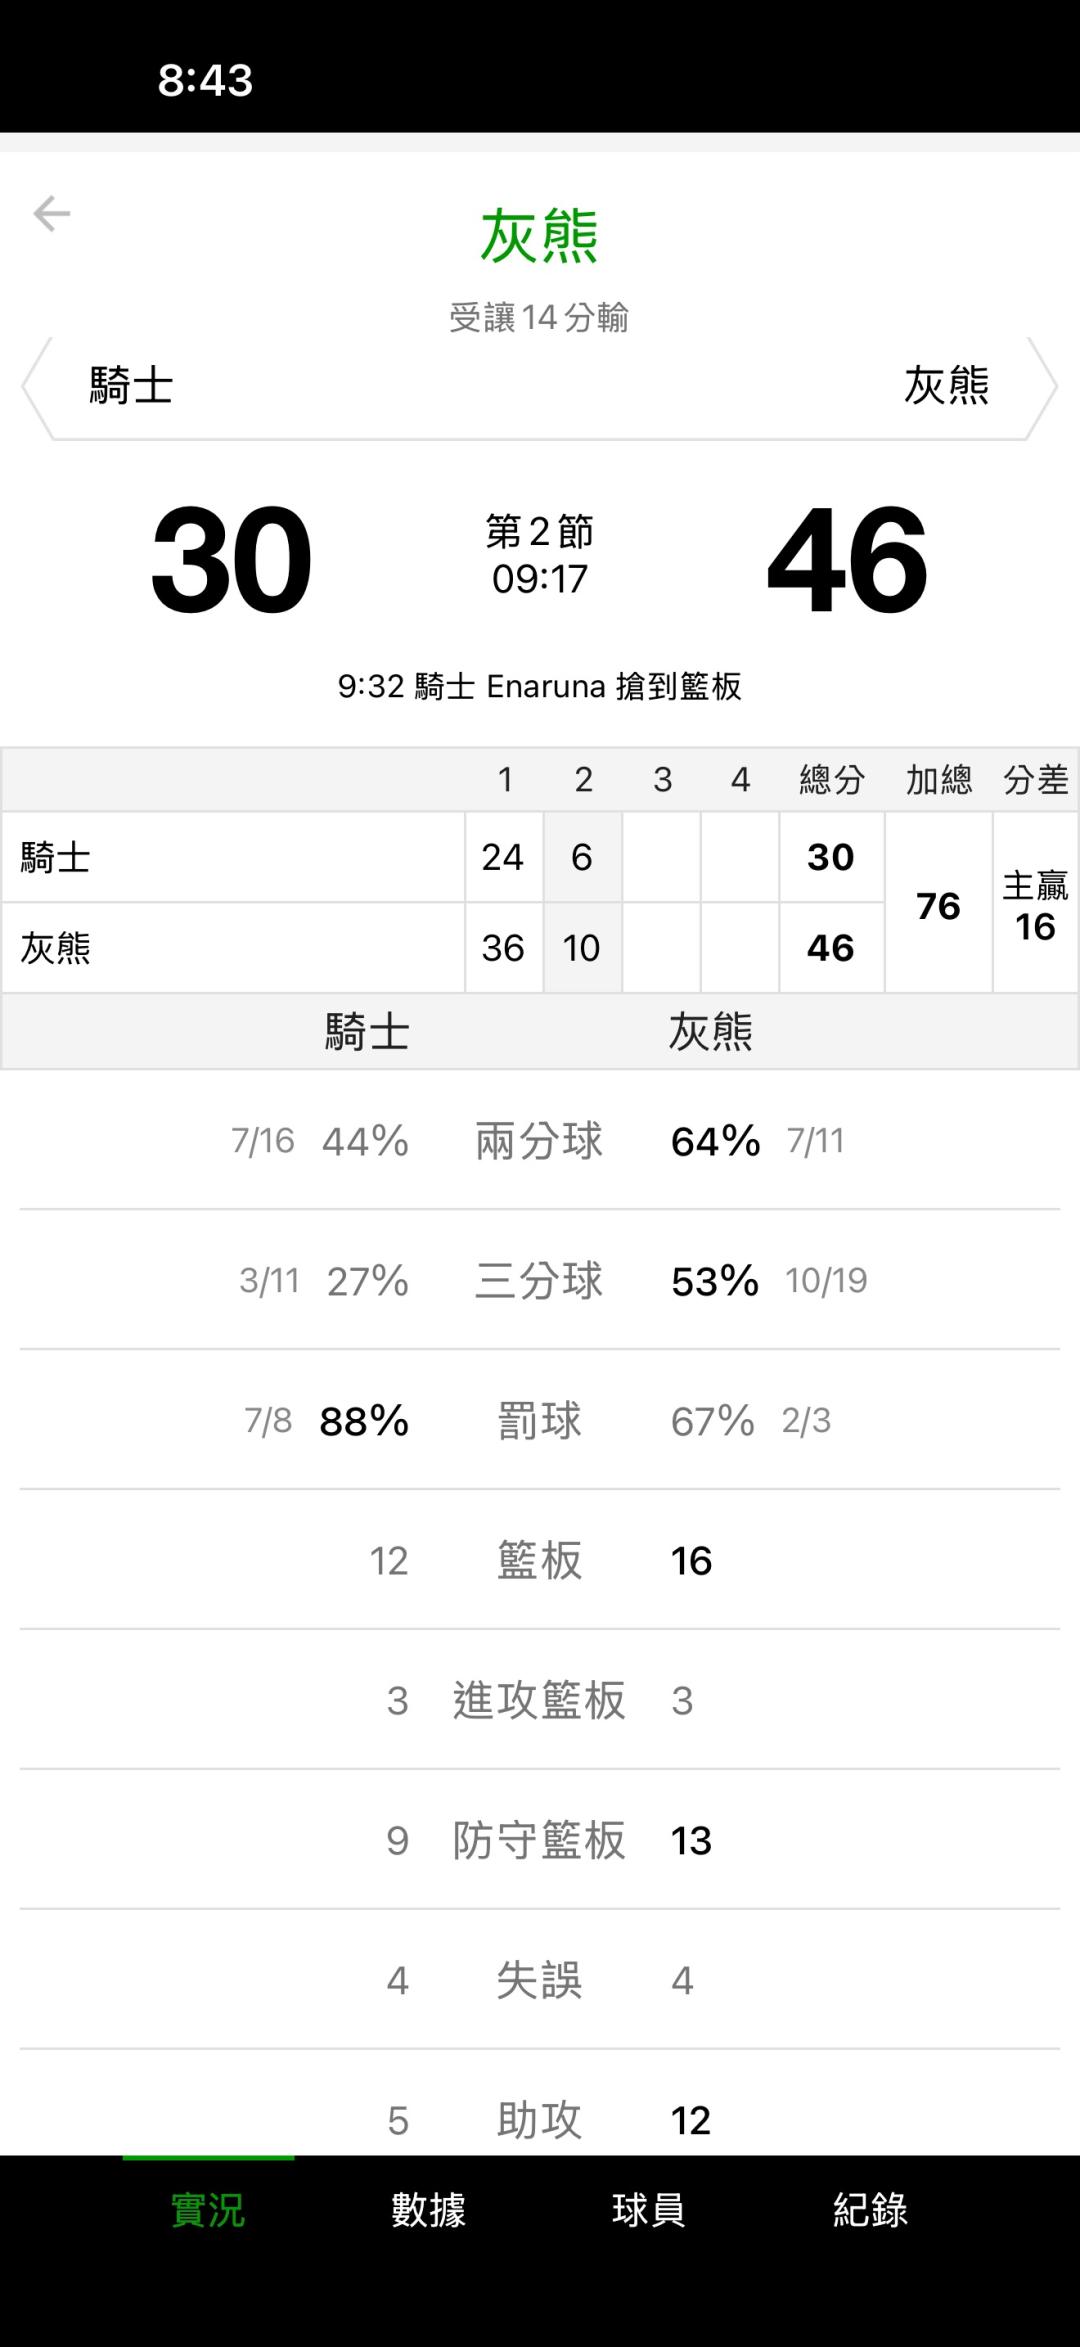This screenshot has height=2347, width=1080.
Task: Select the 騎士 team selector label
Action: coord(132,386)
